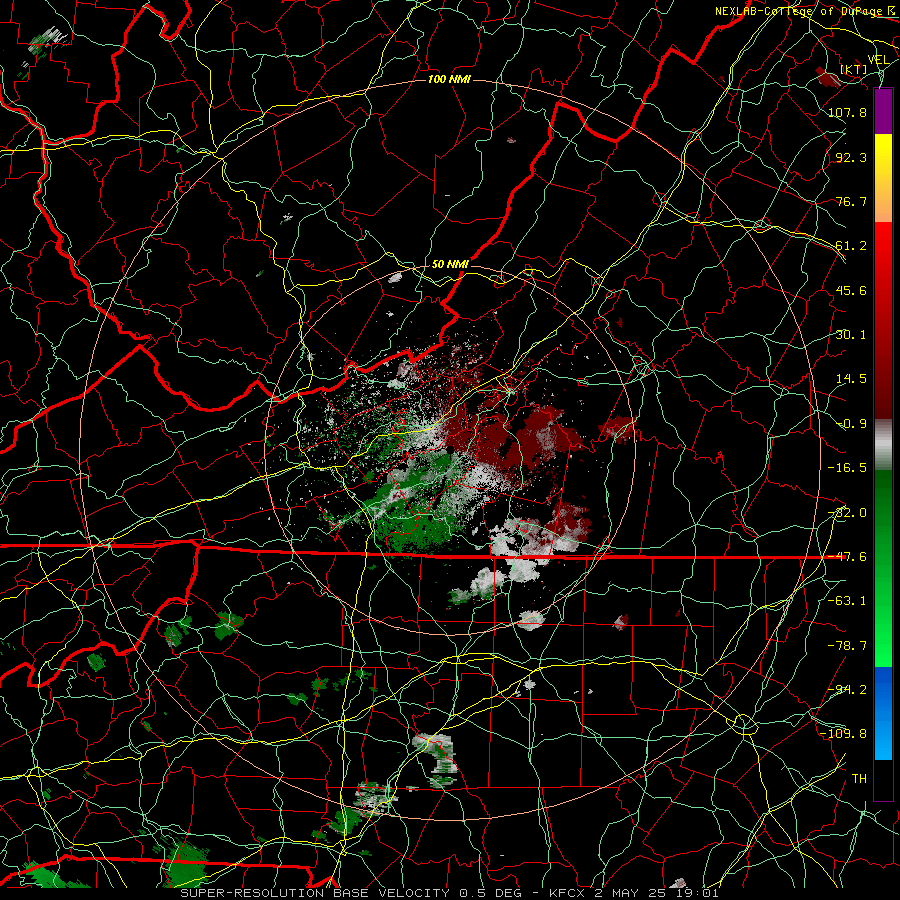Pick the gray near-zero segment of the color bar
Screen dimensions: 900x900
point(883,444)
